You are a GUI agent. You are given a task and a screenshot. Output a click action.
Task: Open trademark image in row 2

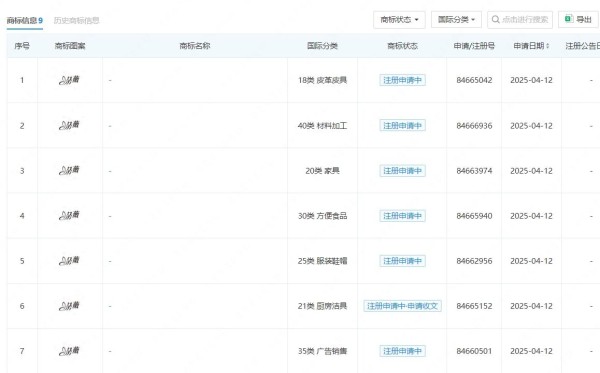[x=69, y=125]
